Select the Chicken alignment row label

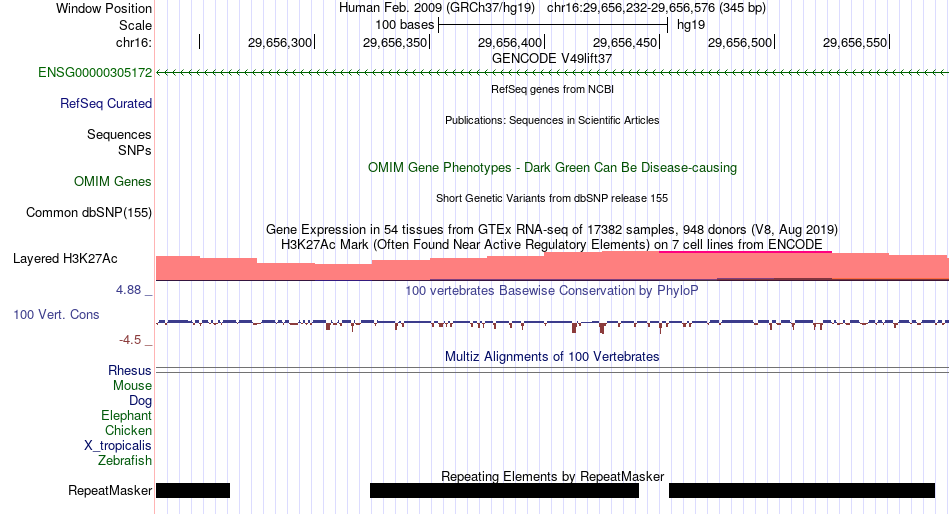pyautogui.click(x=128, y=430)
